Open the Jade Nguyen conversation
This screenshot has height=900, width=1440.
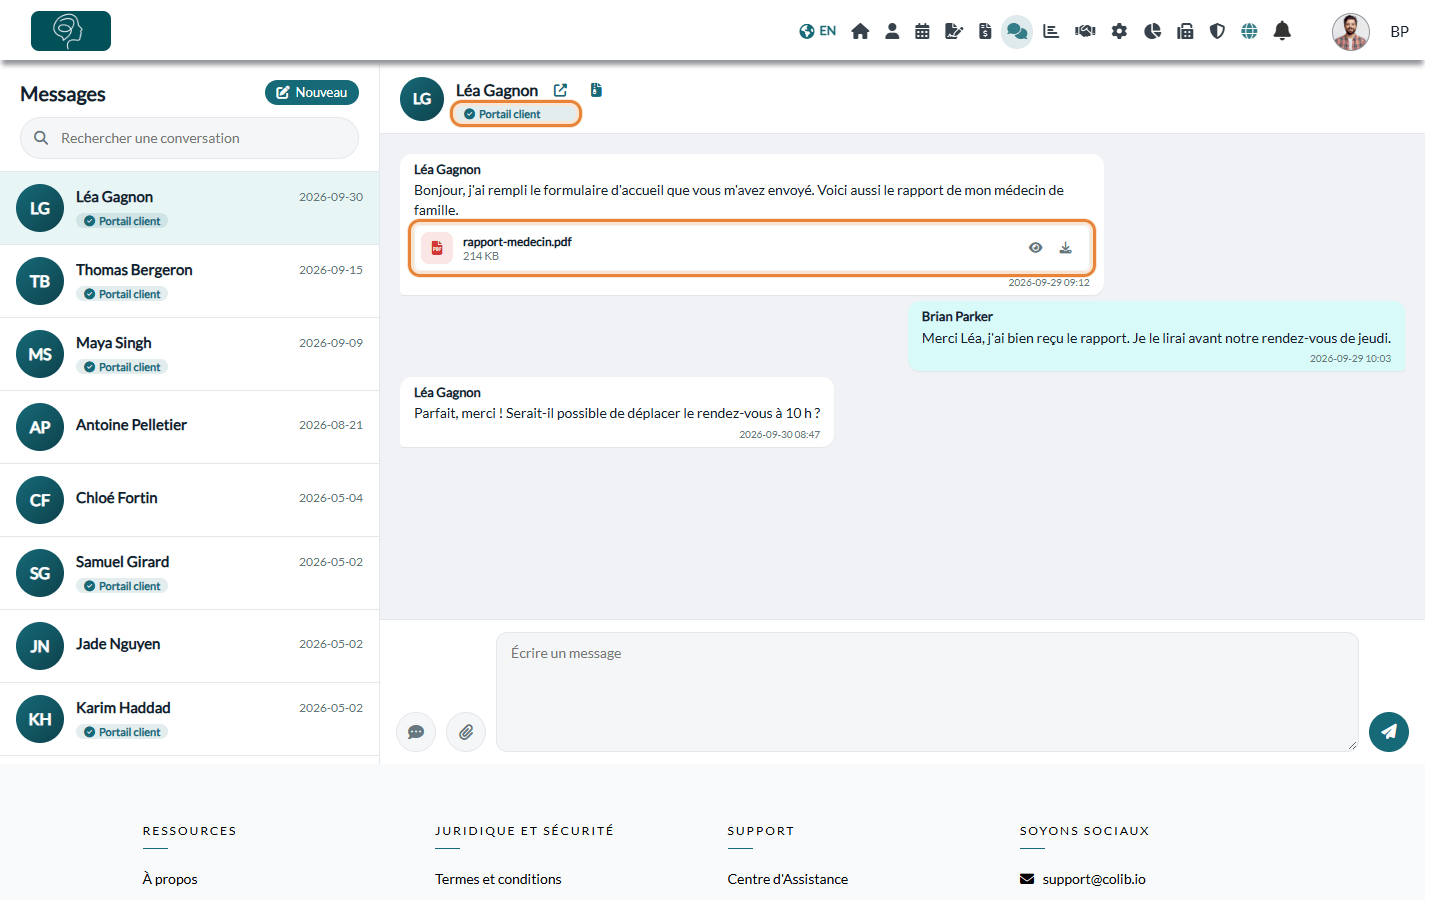[190, 646]
